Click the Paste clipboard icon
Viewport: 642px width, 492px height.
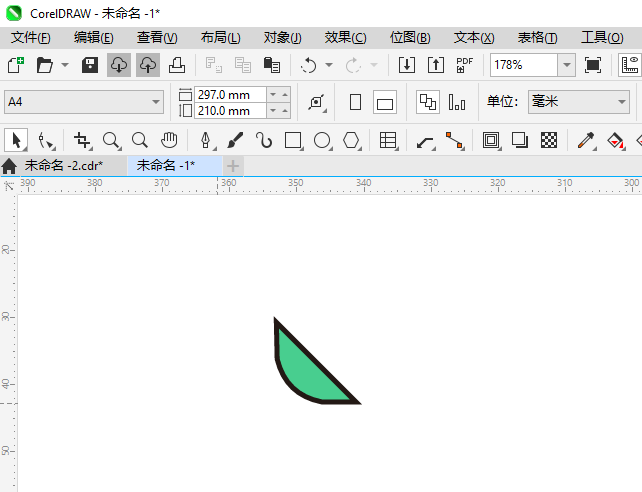[271, 65]
